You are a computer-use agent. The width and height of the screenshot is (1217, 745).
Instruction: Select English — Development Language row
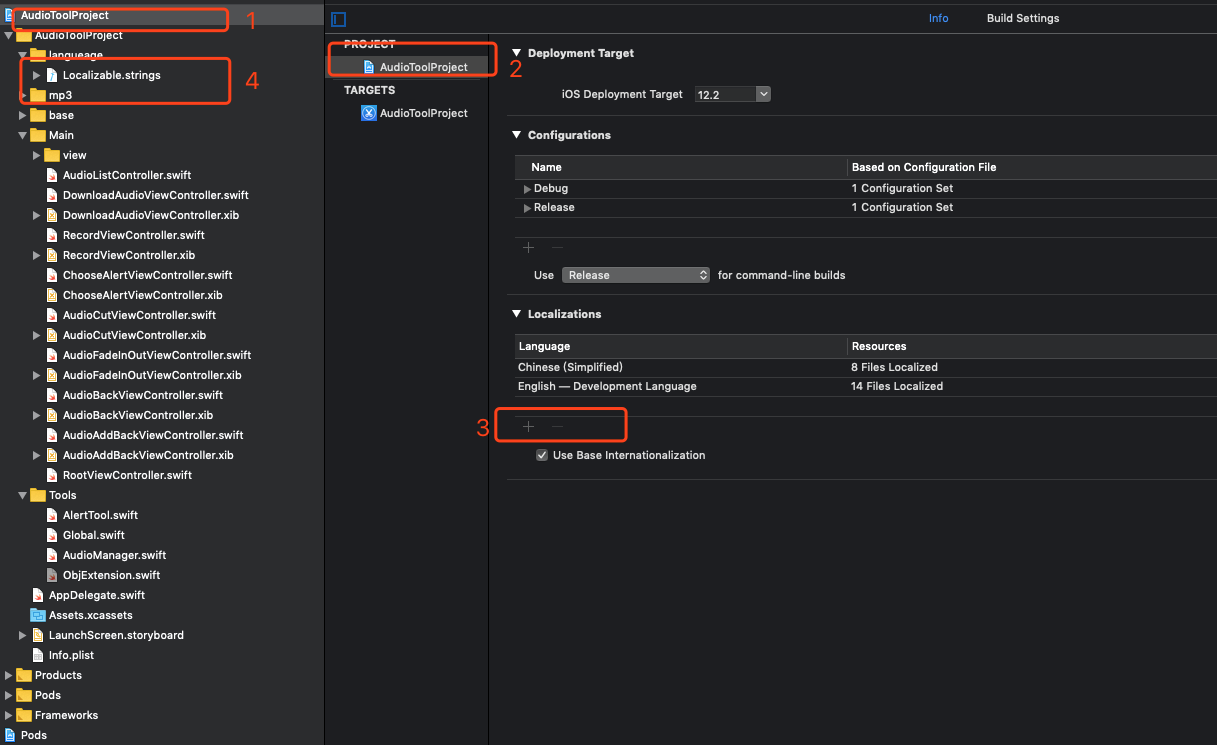pos(865,386)
